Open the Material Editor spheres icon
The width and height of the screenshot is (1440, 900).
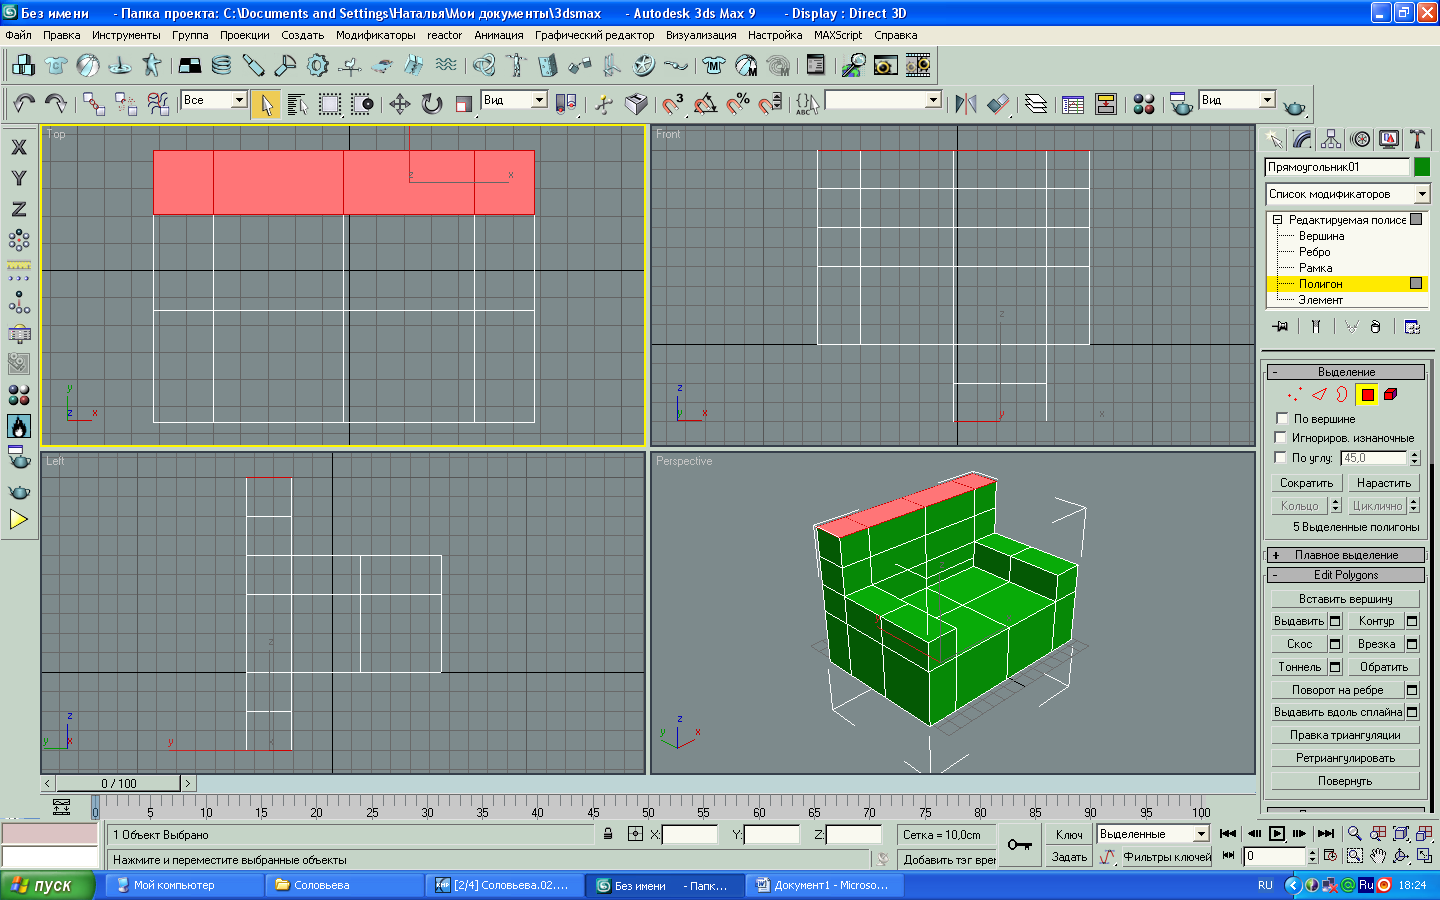point(1144,104)
